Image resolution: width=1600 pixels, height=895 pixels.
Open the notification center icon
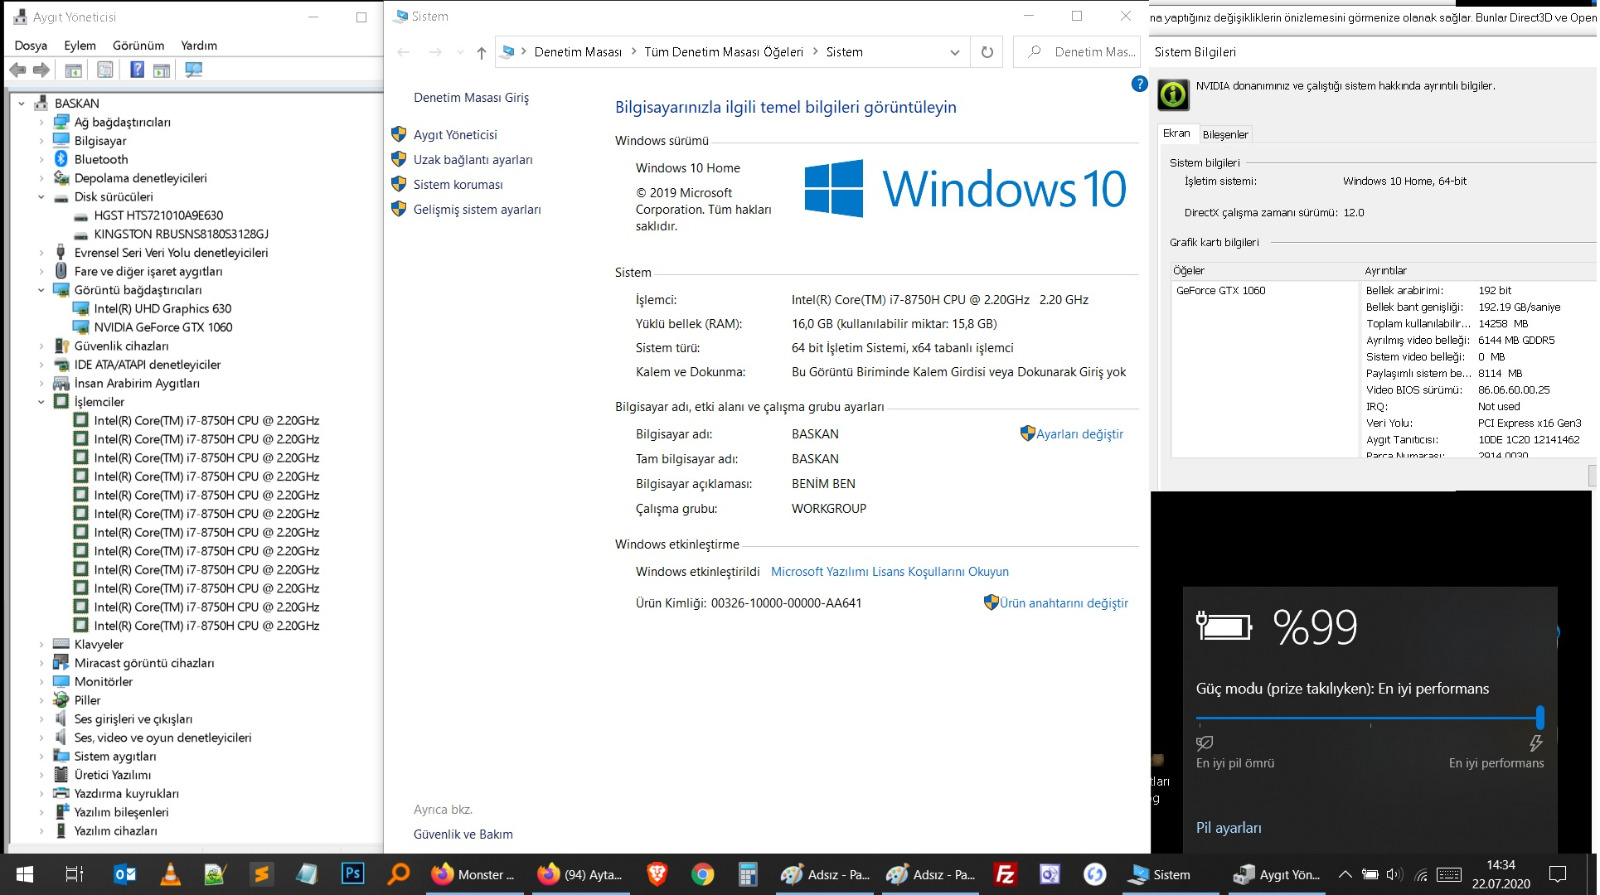(x=1557, y=875)
